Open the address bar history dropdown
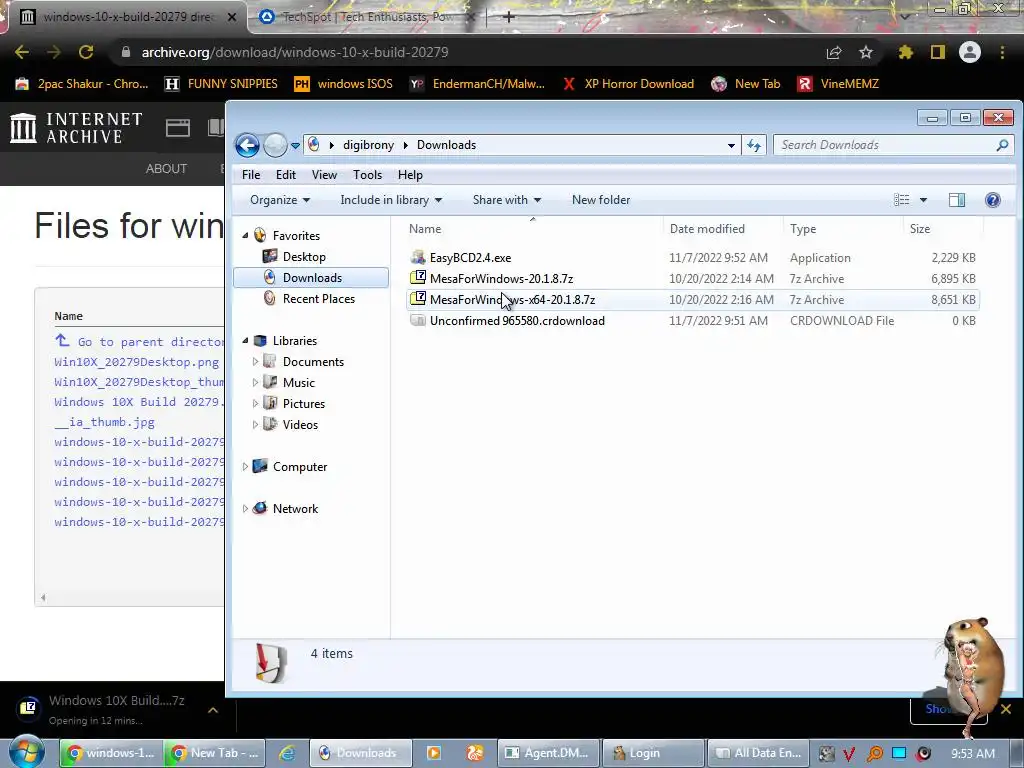The height and width of the screenshot is (768, 1024). click(x=731, y=146)
